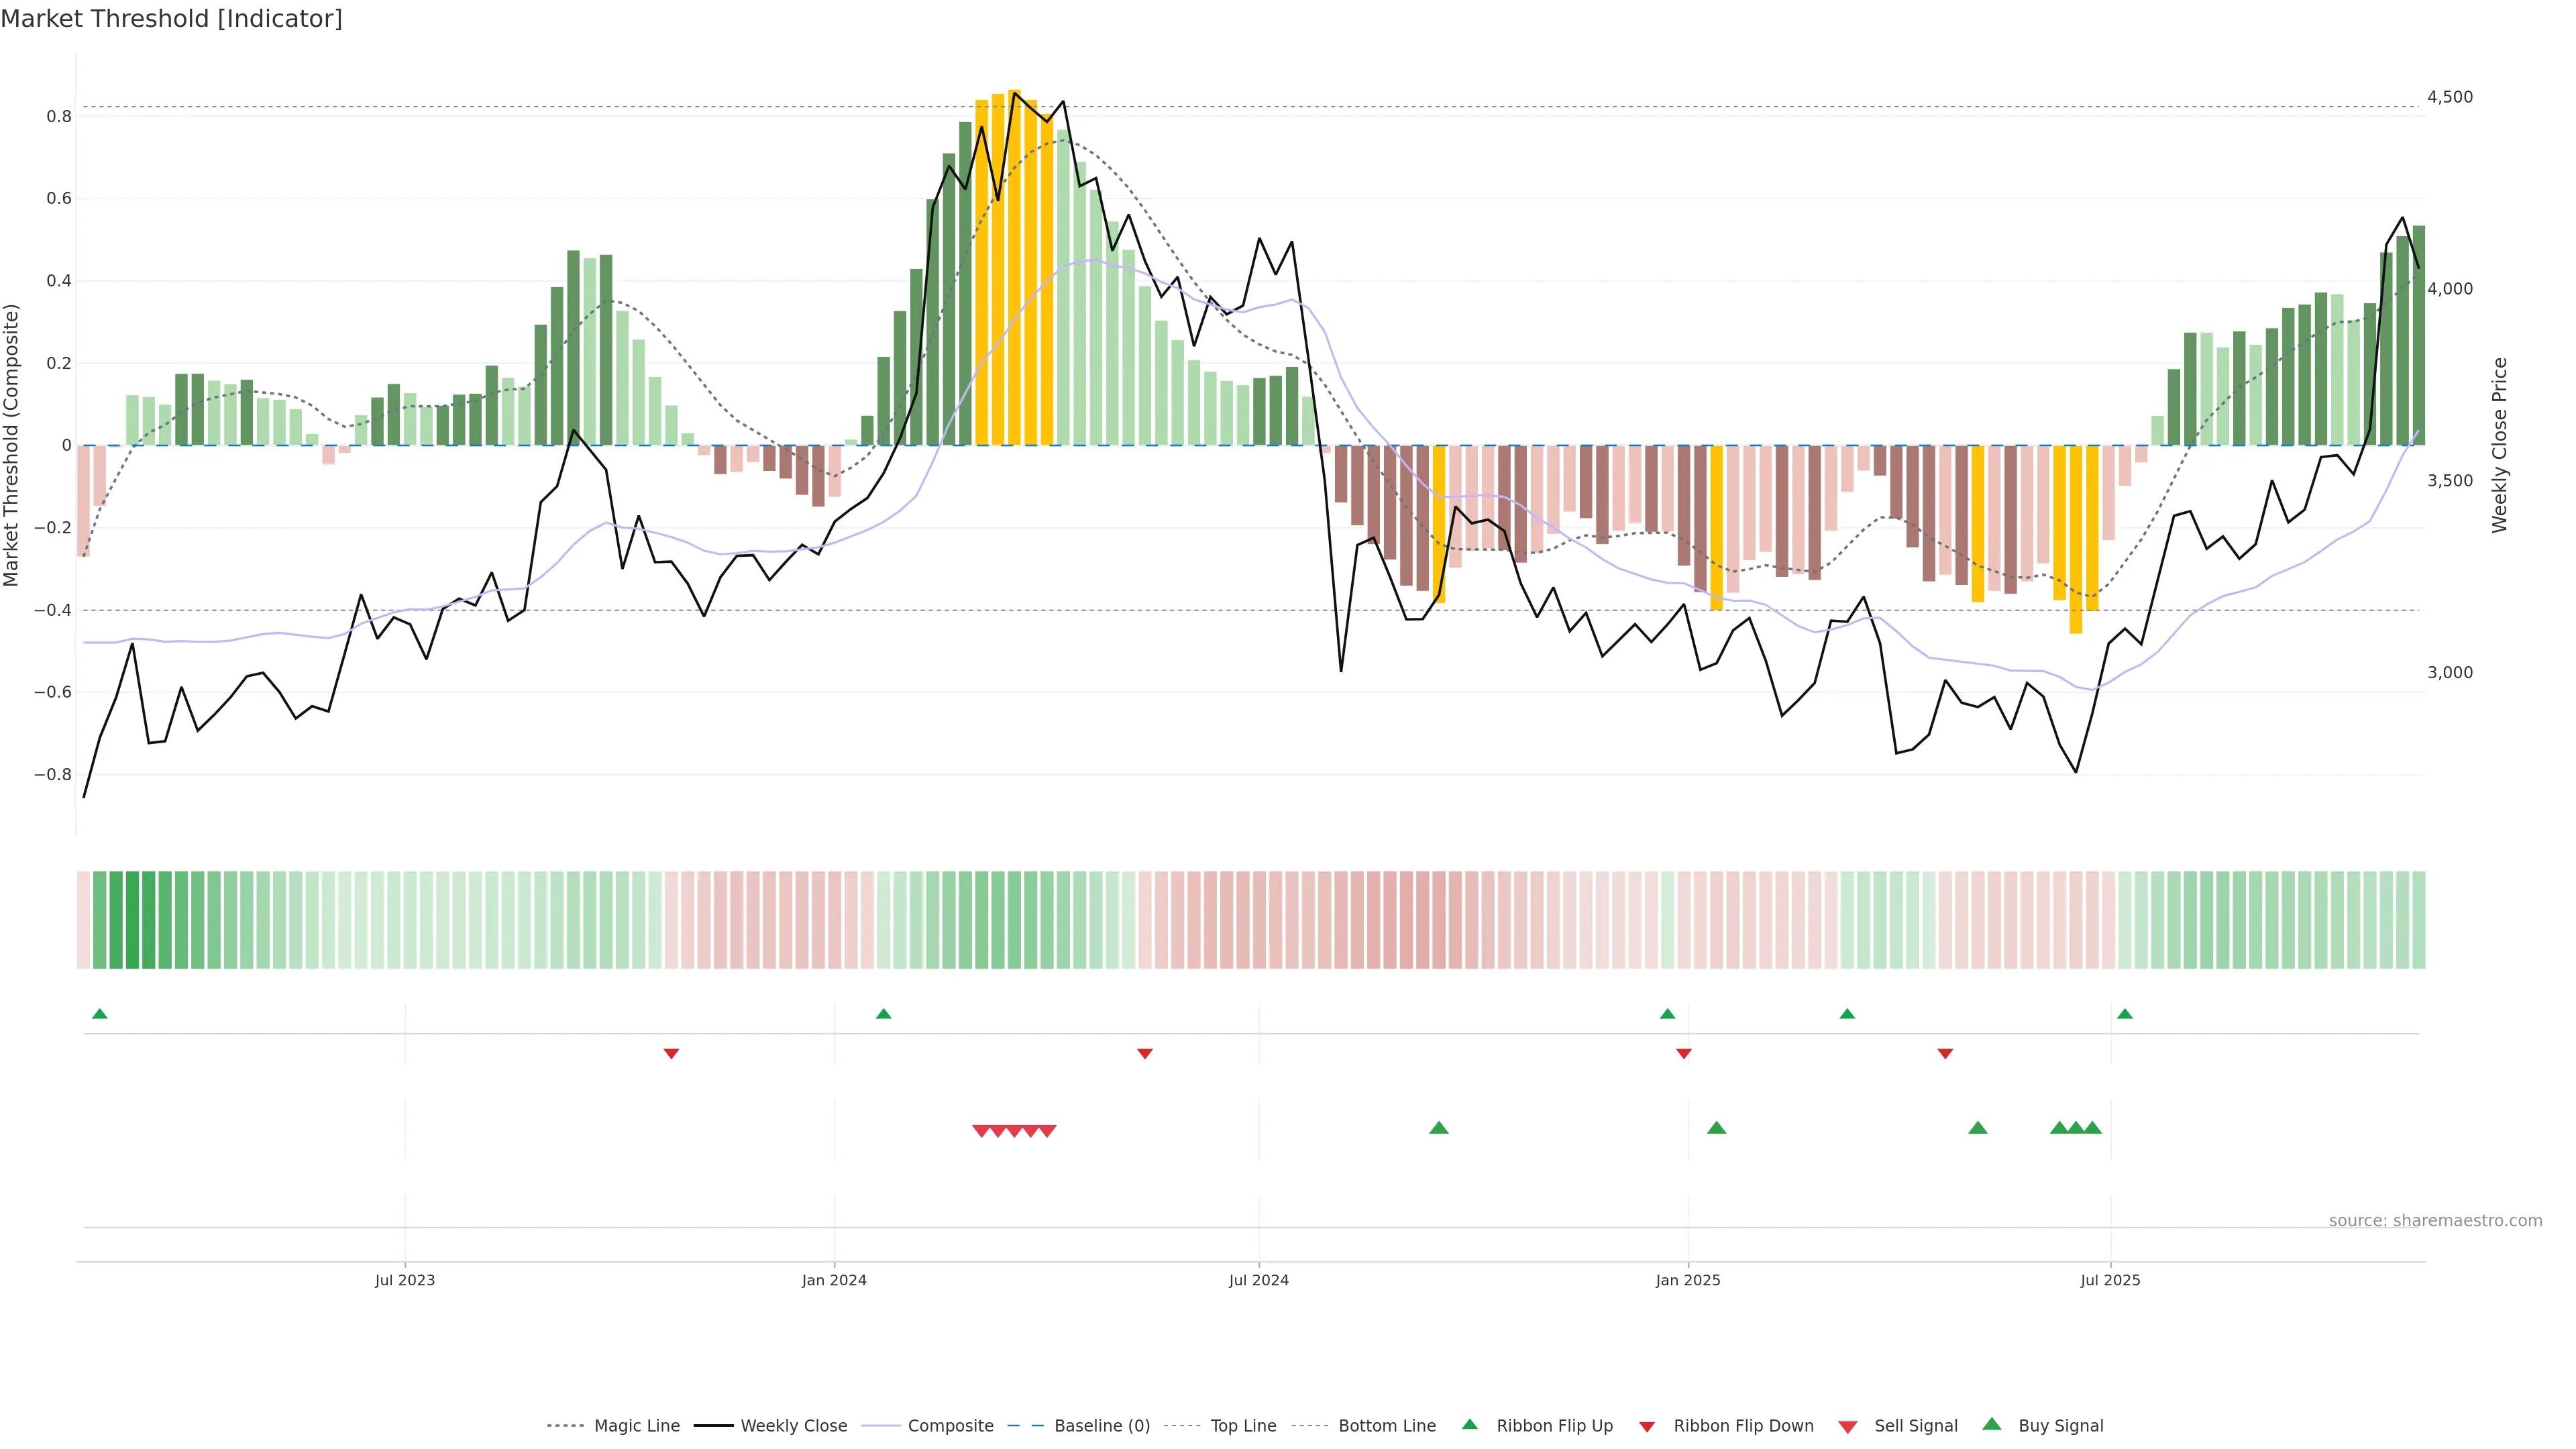
Task: Select the leftmost green ribbon flip up marker
Action: coord(99,1014)
